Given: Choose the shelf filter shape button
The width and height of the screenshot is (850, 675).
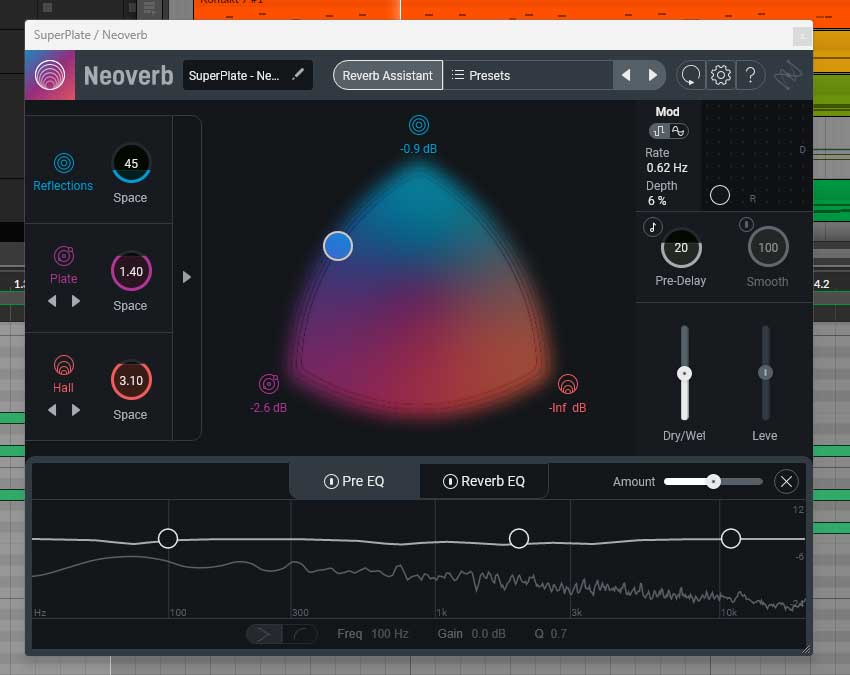Looking at the screenshot, I should pos(300,634).
